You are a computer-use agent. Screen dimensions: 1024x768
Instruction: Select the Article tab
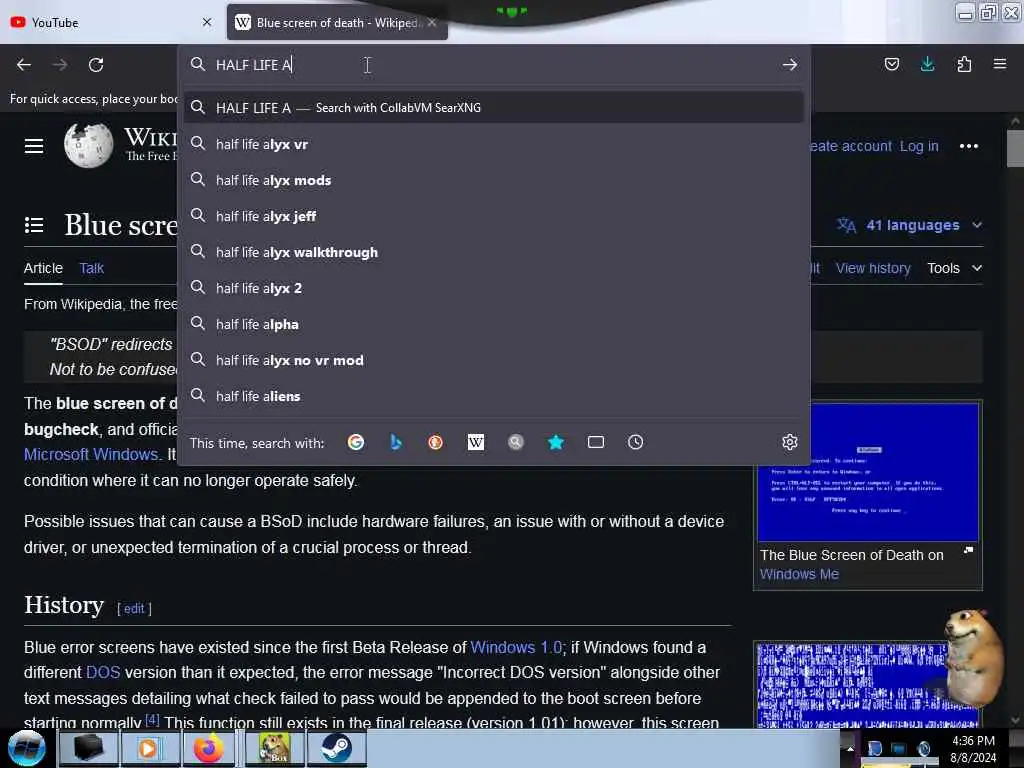coord(43,268)
